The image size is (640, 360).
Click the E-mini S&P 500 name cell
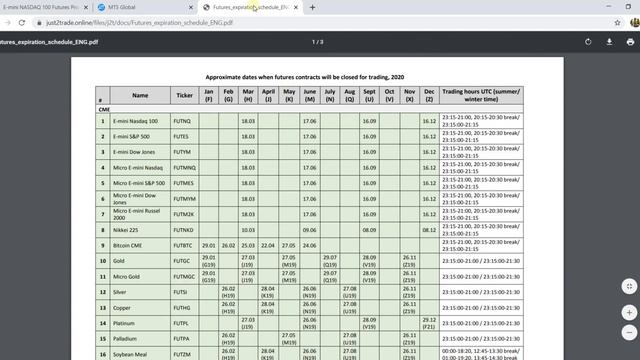[x=140, y=137]
